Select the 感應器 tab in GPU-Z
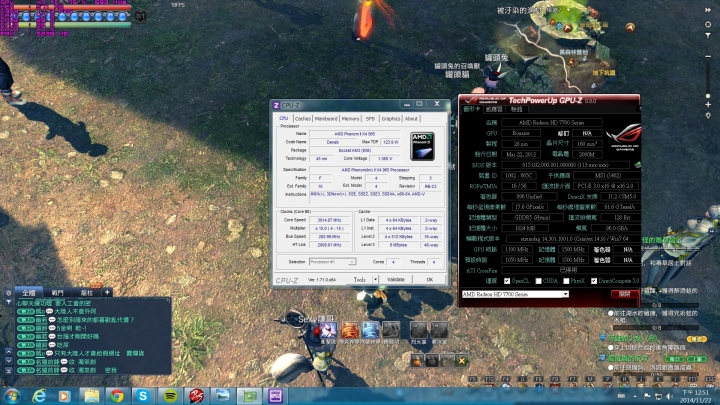This screenshot has width=720, height=405. [x=494, y=109]
